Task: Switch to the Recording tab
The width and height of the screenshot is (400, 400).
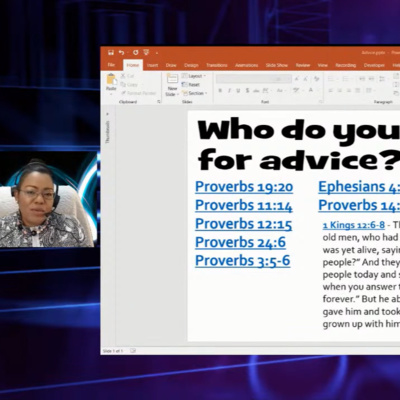Action: [345, 65]
